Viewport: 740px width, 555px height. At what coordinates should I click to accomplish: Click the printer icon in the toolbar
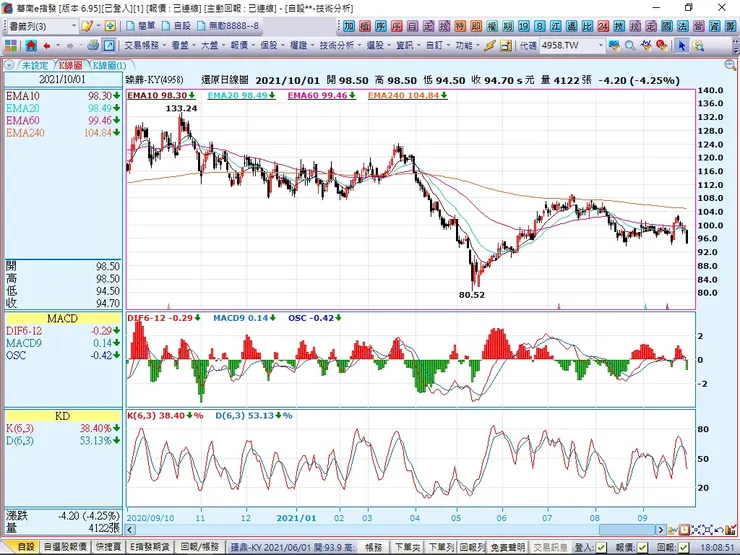93,45
